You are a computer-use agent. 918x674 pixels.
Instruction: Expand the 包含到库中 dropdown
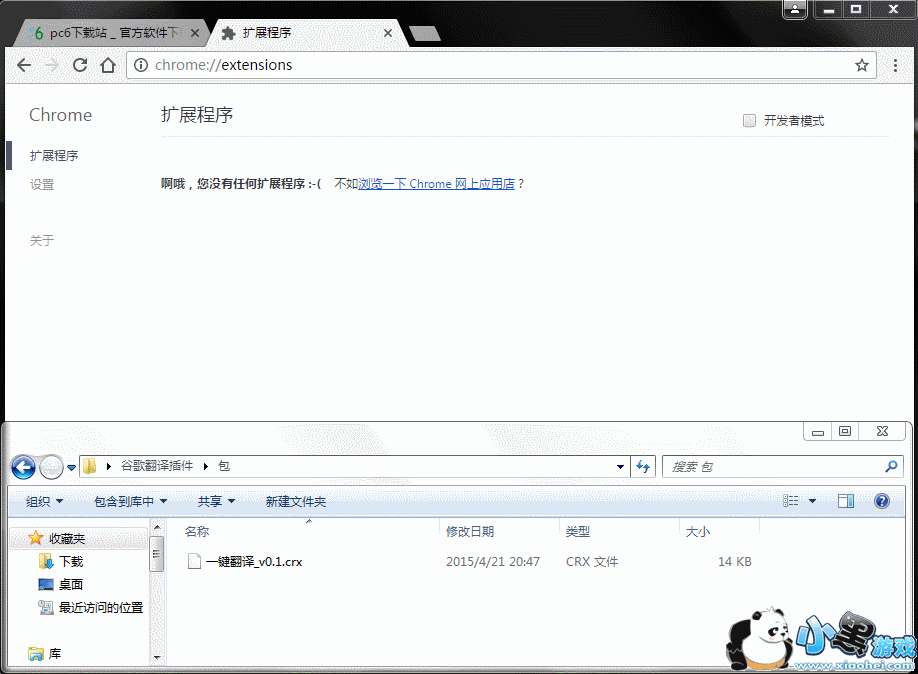(x=129, y=501)
